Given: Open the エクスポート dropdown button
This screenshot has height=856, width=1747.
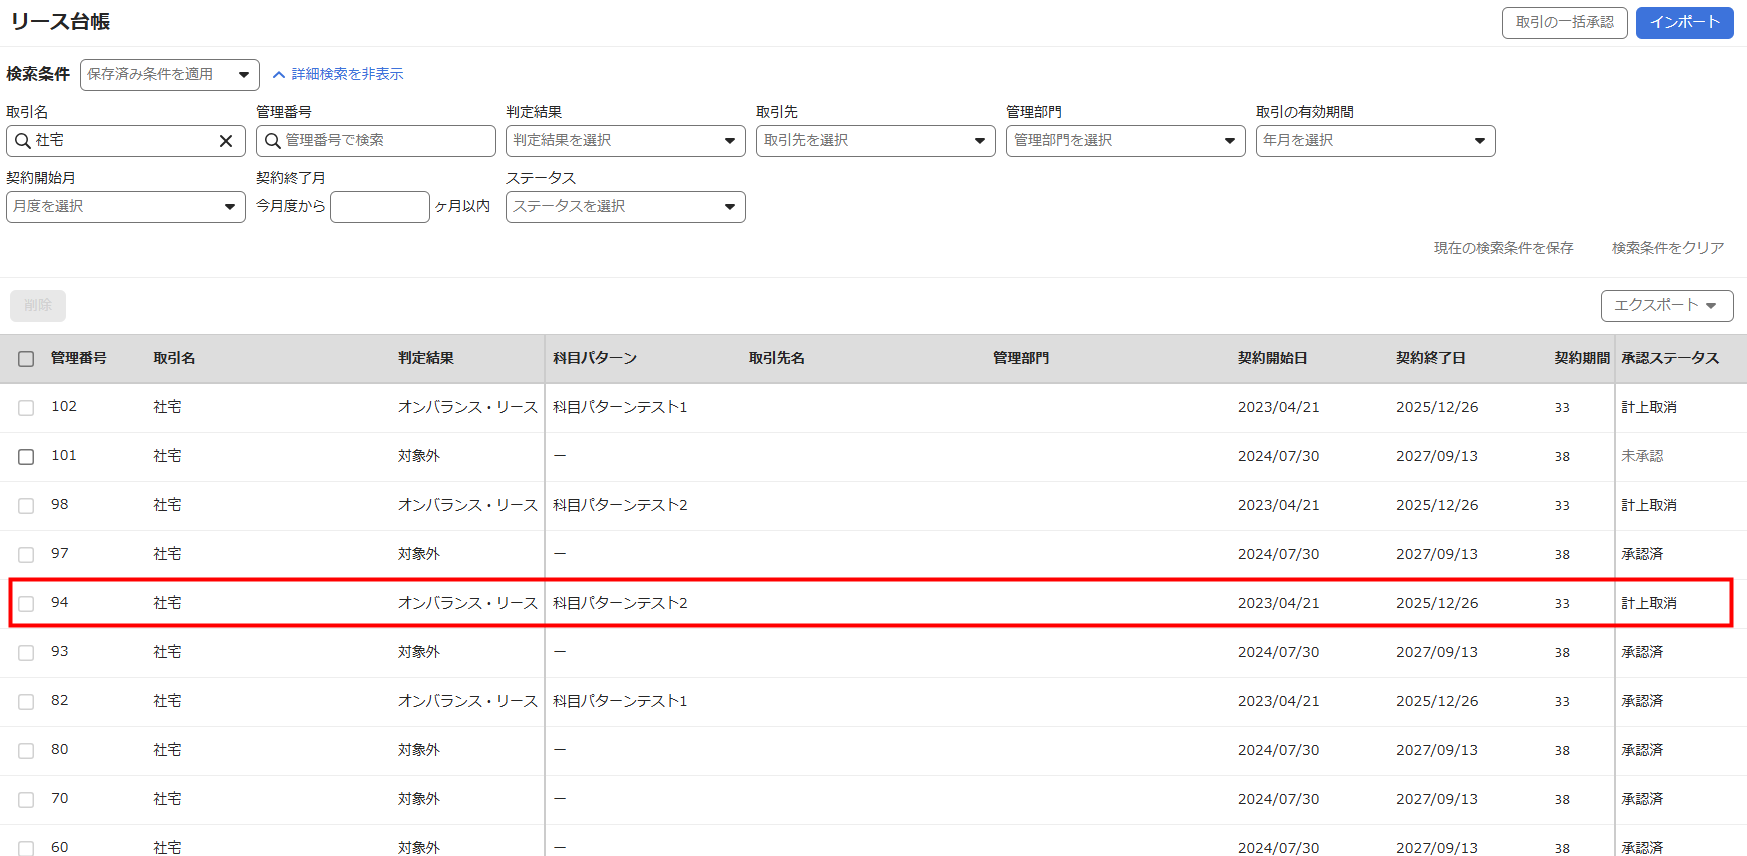Looking at the screenshot, I should point(1666,306).
